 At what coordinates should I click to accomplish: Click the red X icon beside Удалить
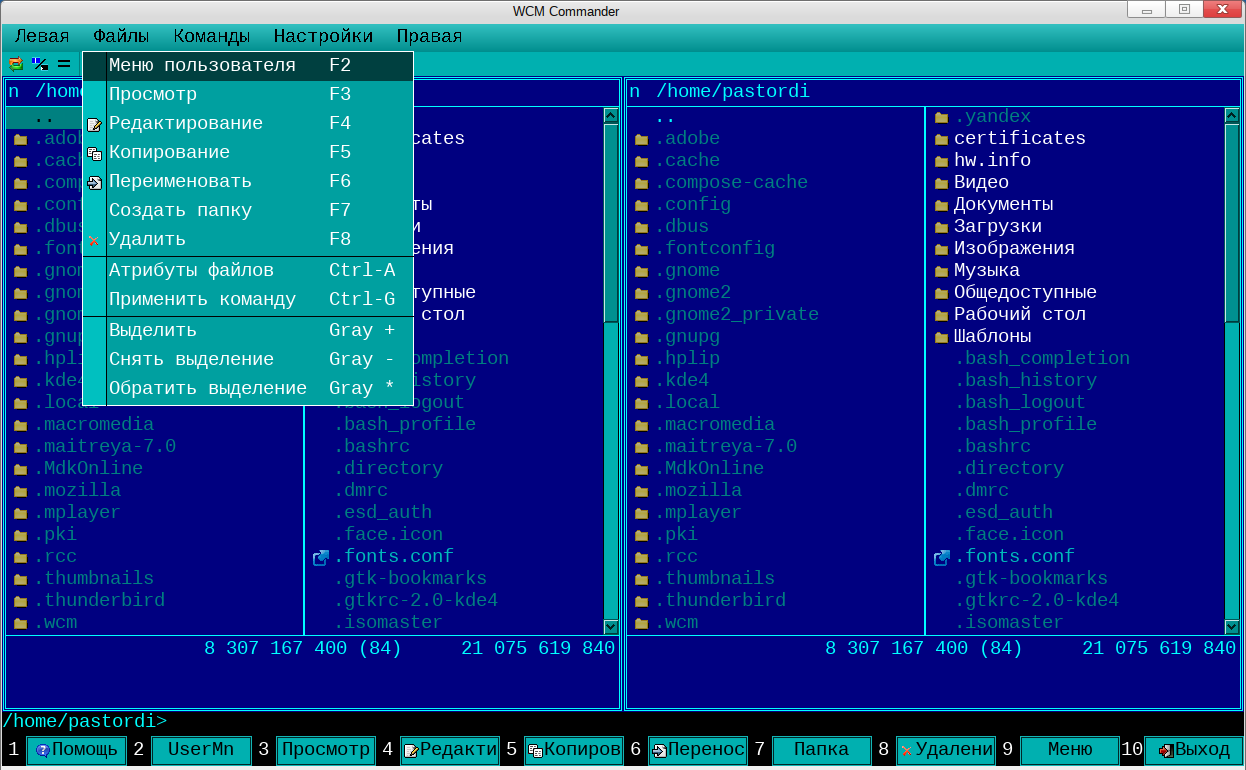pos(94,240)
